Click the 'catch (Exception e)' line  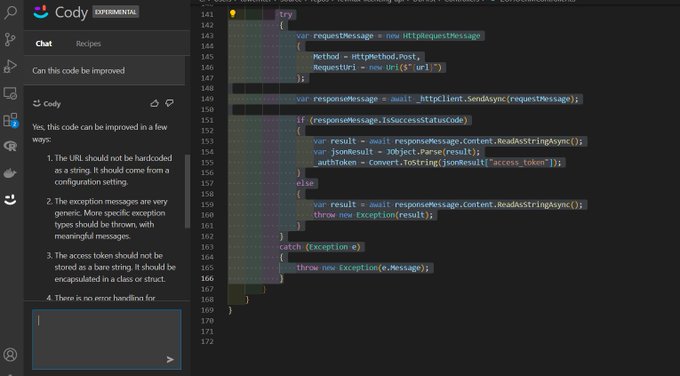pyautogui.click(x=320, y=247)
